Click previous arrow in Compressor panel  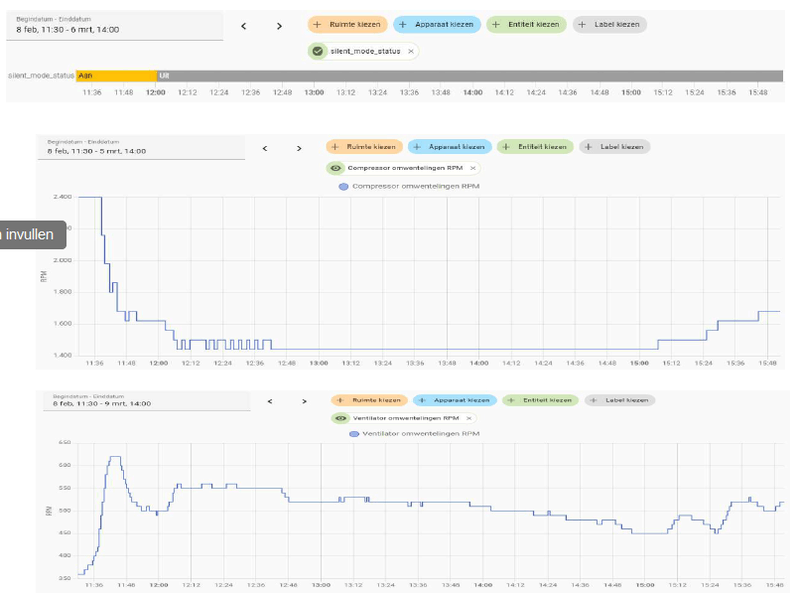pos(265,148)
